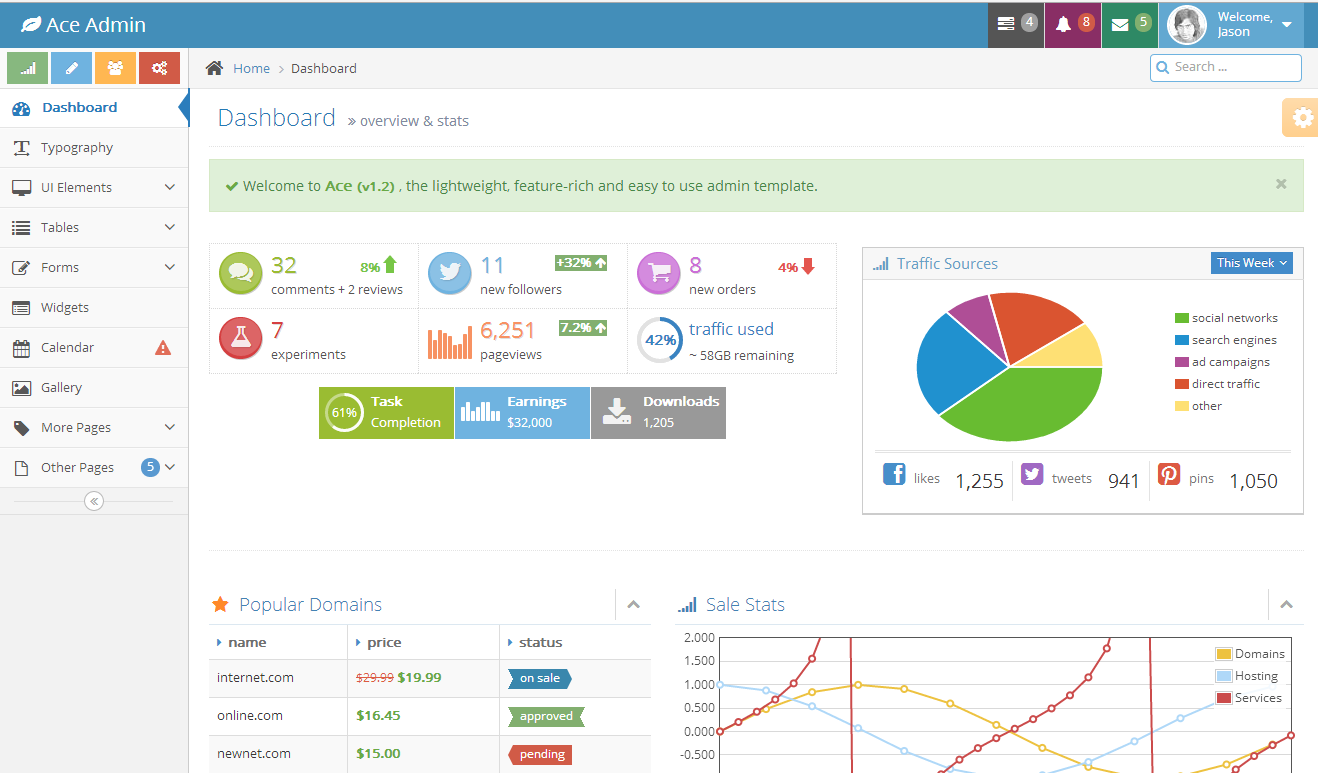Open the This Week dropdown
Screen dimensions: 1318x773
pyautogui.click(x=1251, y=263)
